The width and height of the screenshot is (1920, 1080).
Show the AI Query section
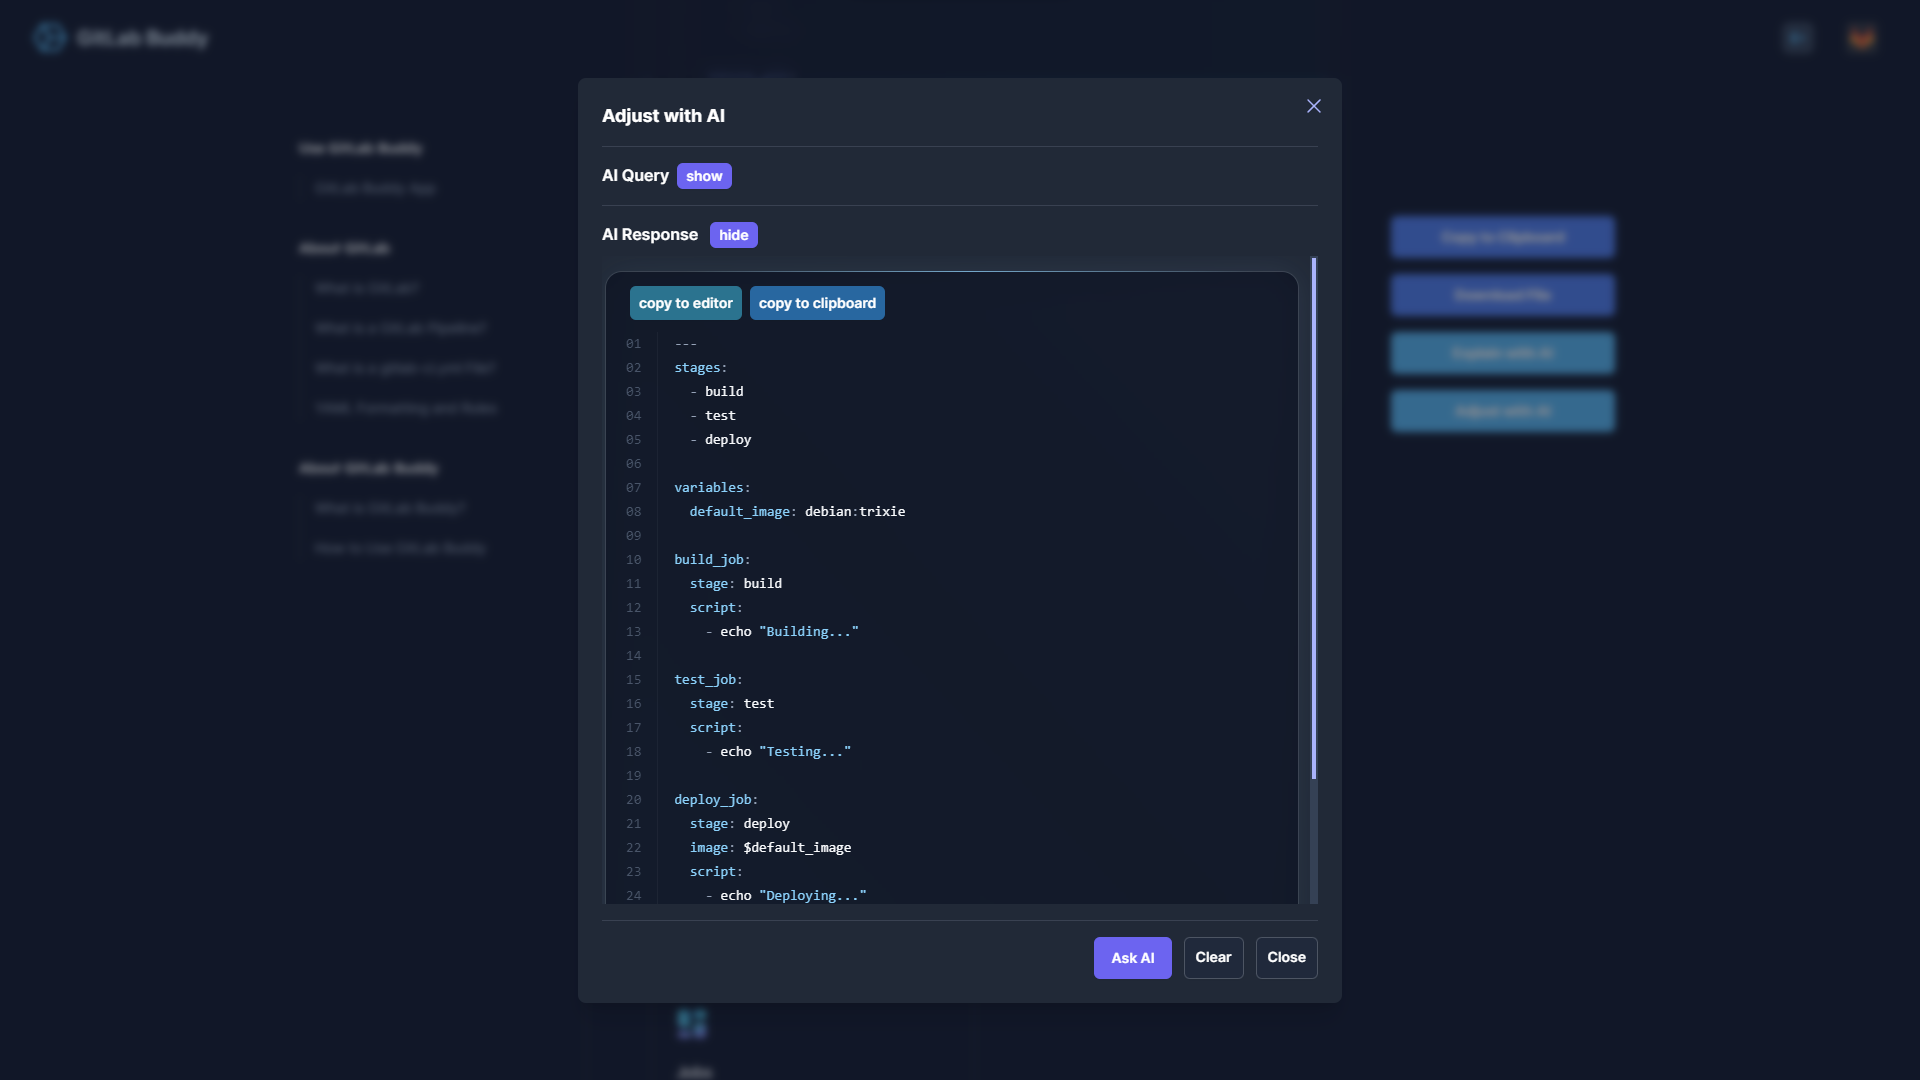coord(704,176)
